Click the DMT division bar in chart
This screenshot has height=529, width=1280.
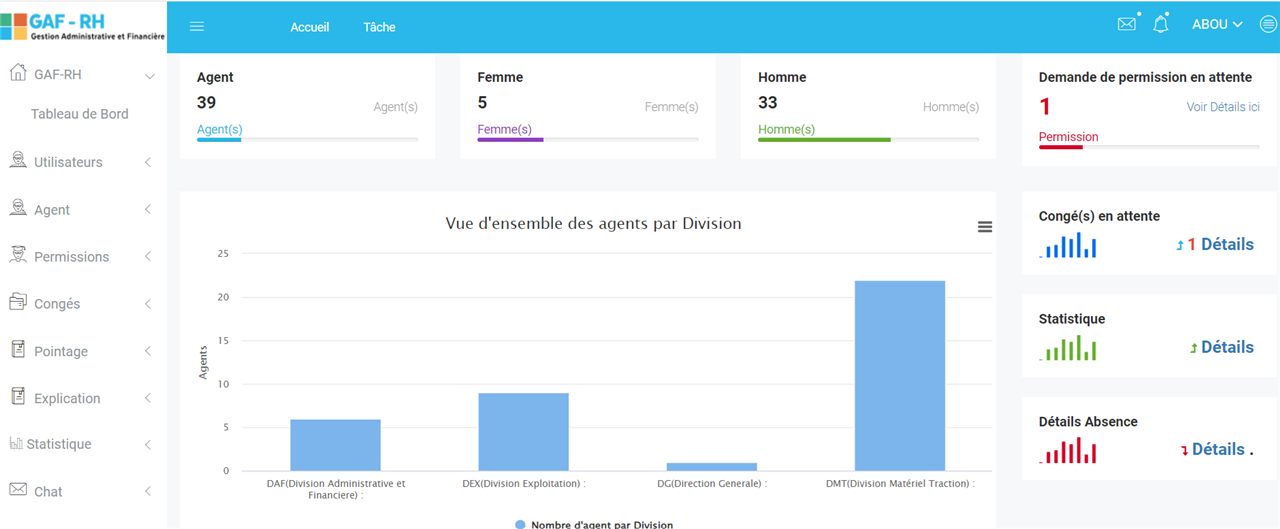899,376
